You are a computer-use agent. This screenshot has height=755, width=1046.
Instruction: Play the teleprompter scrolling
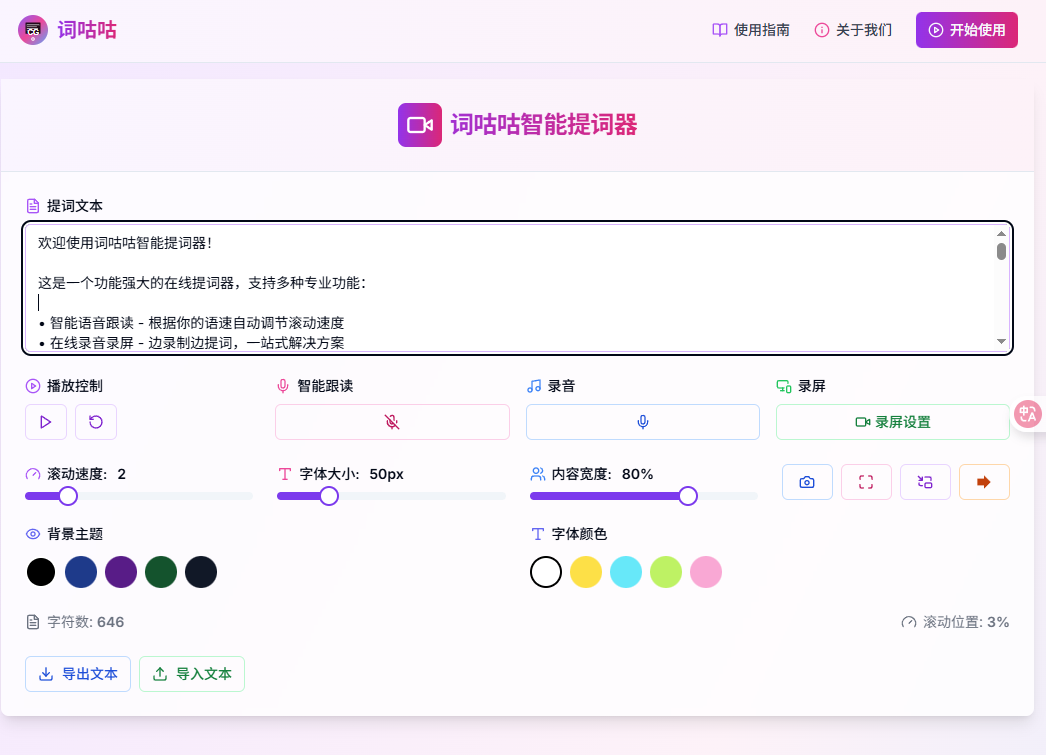(46, 421)
